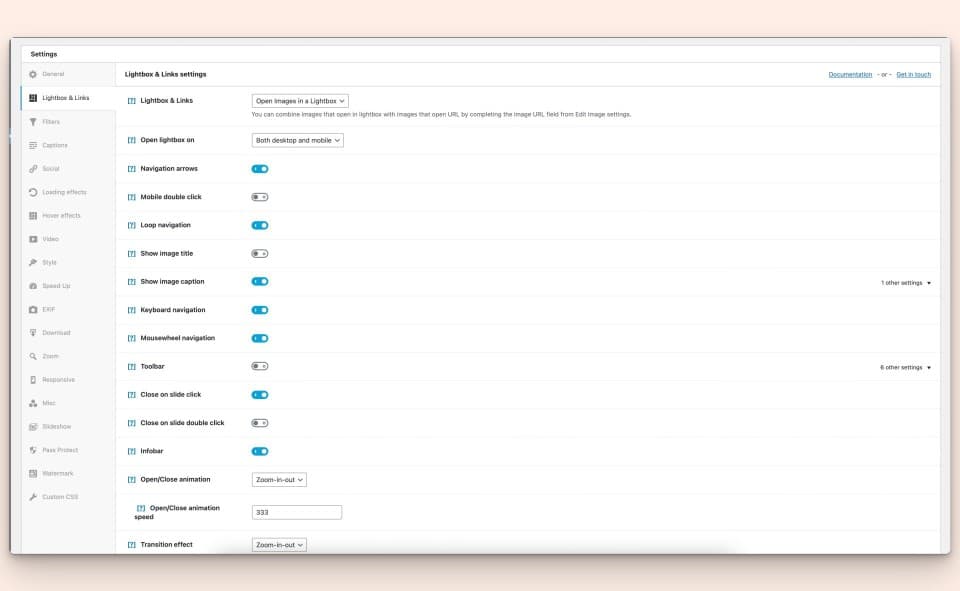Click the help icon beside Infobar
The height and width of the screenshot is (591, 960).
coord(132,451)
